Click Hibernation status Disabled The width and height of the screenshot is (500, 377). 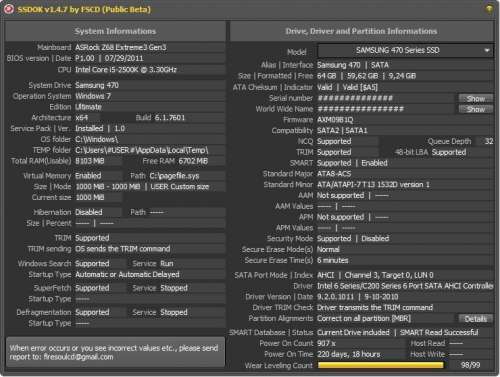pos(89,212)
